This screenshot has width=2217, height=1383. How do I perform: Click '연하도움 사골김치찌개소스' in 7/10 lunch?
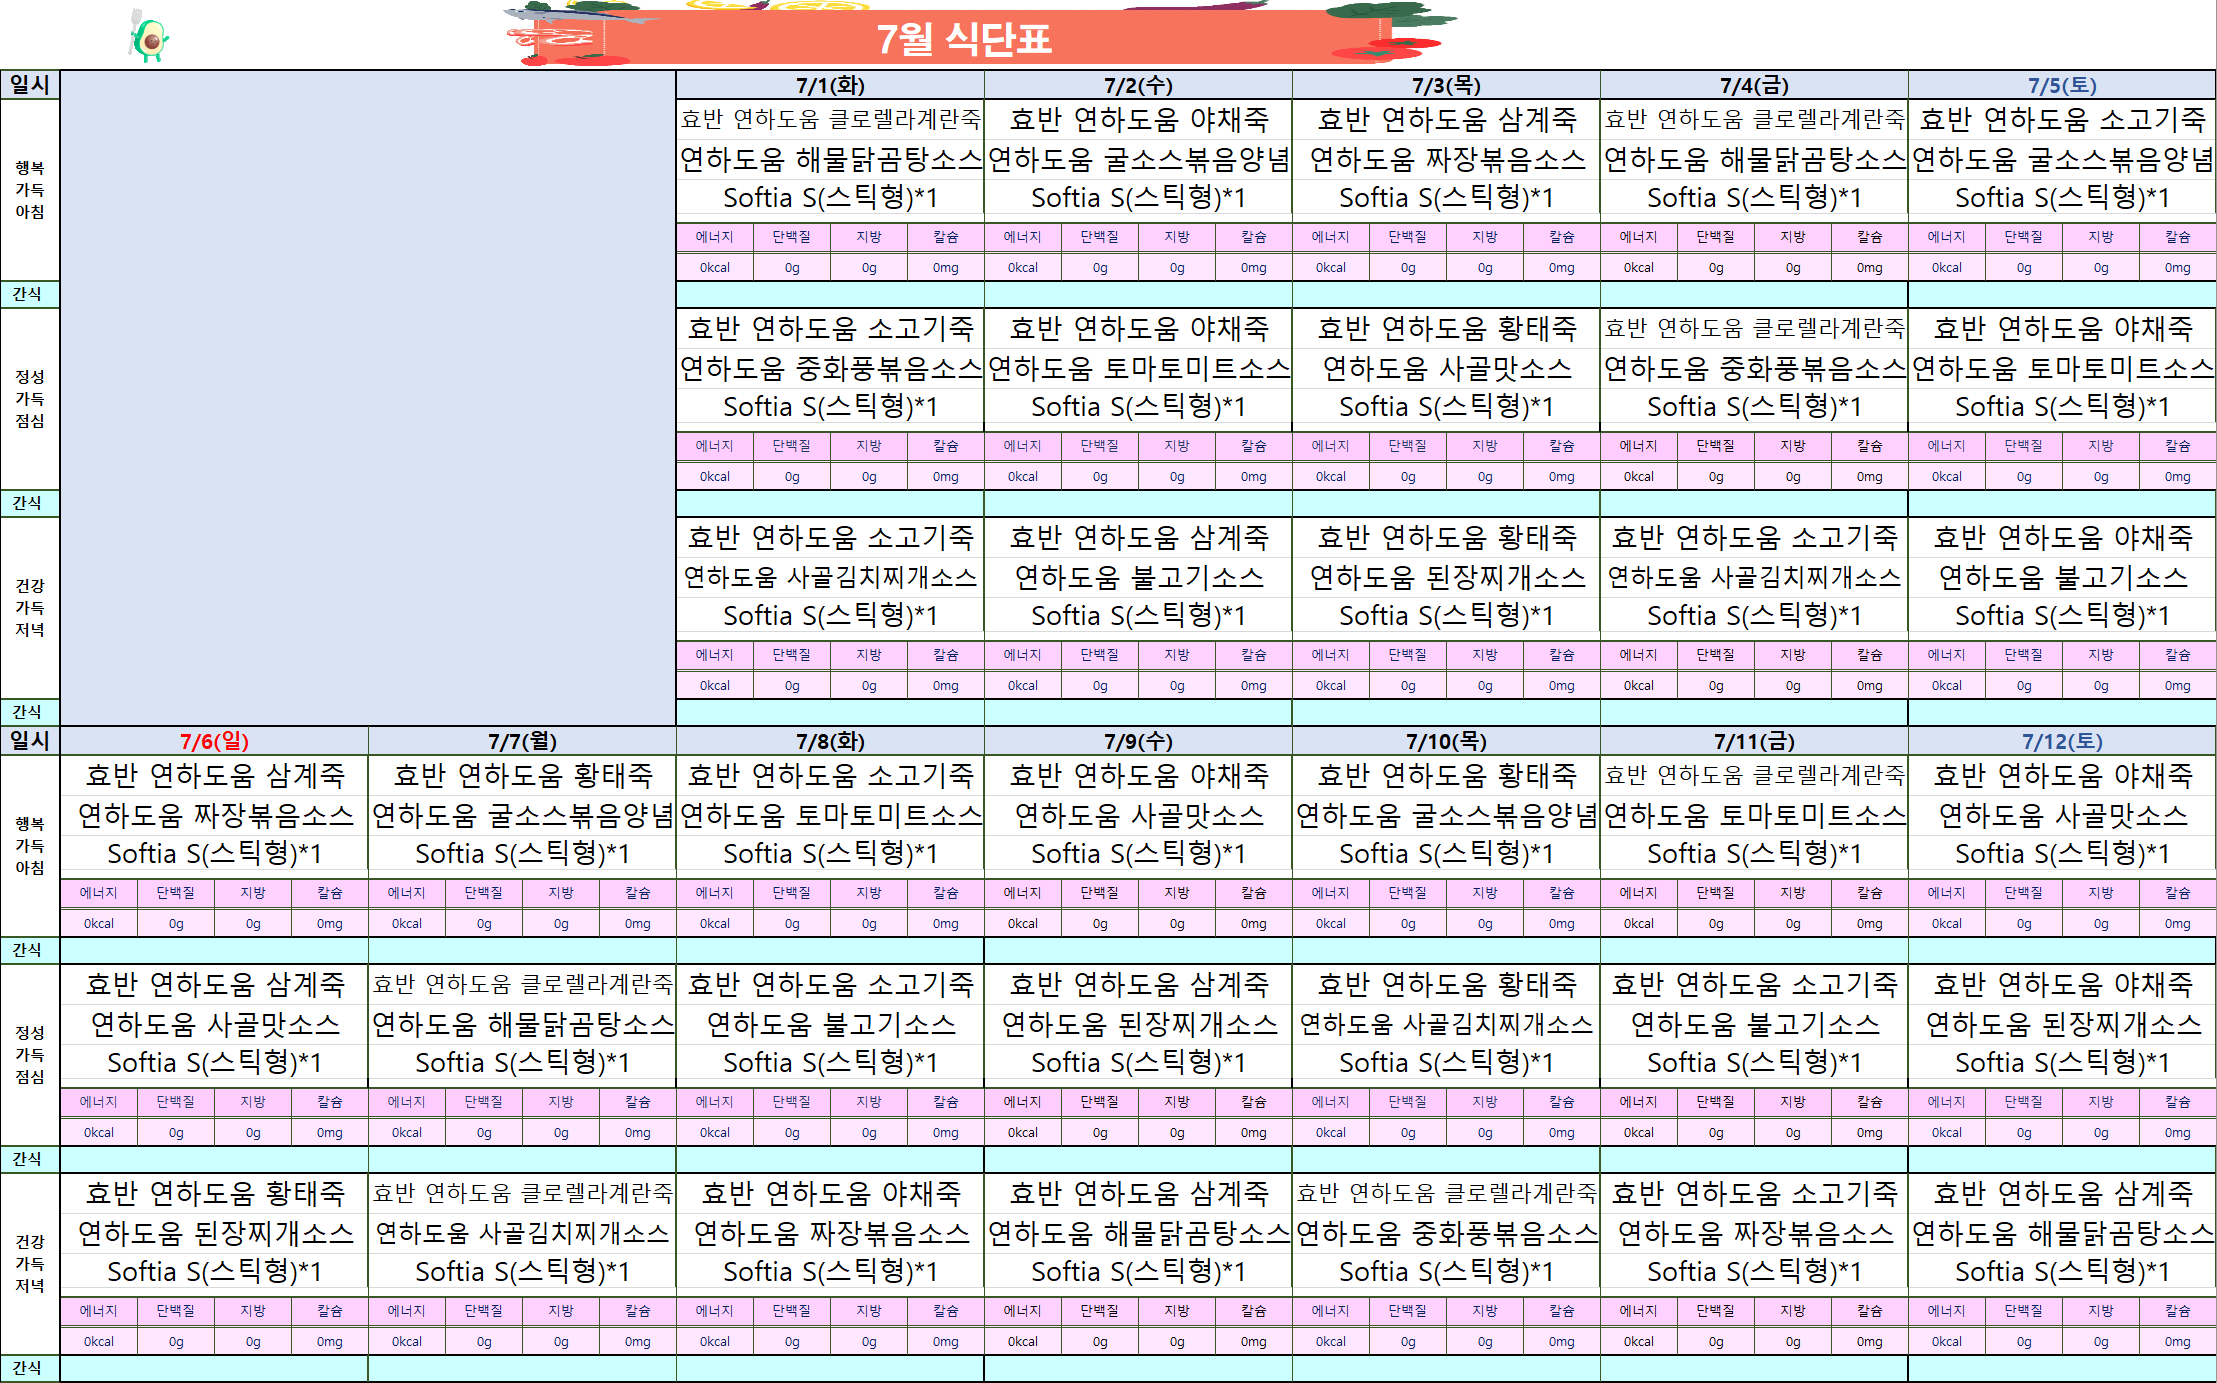click(x=1446, y=1024)
